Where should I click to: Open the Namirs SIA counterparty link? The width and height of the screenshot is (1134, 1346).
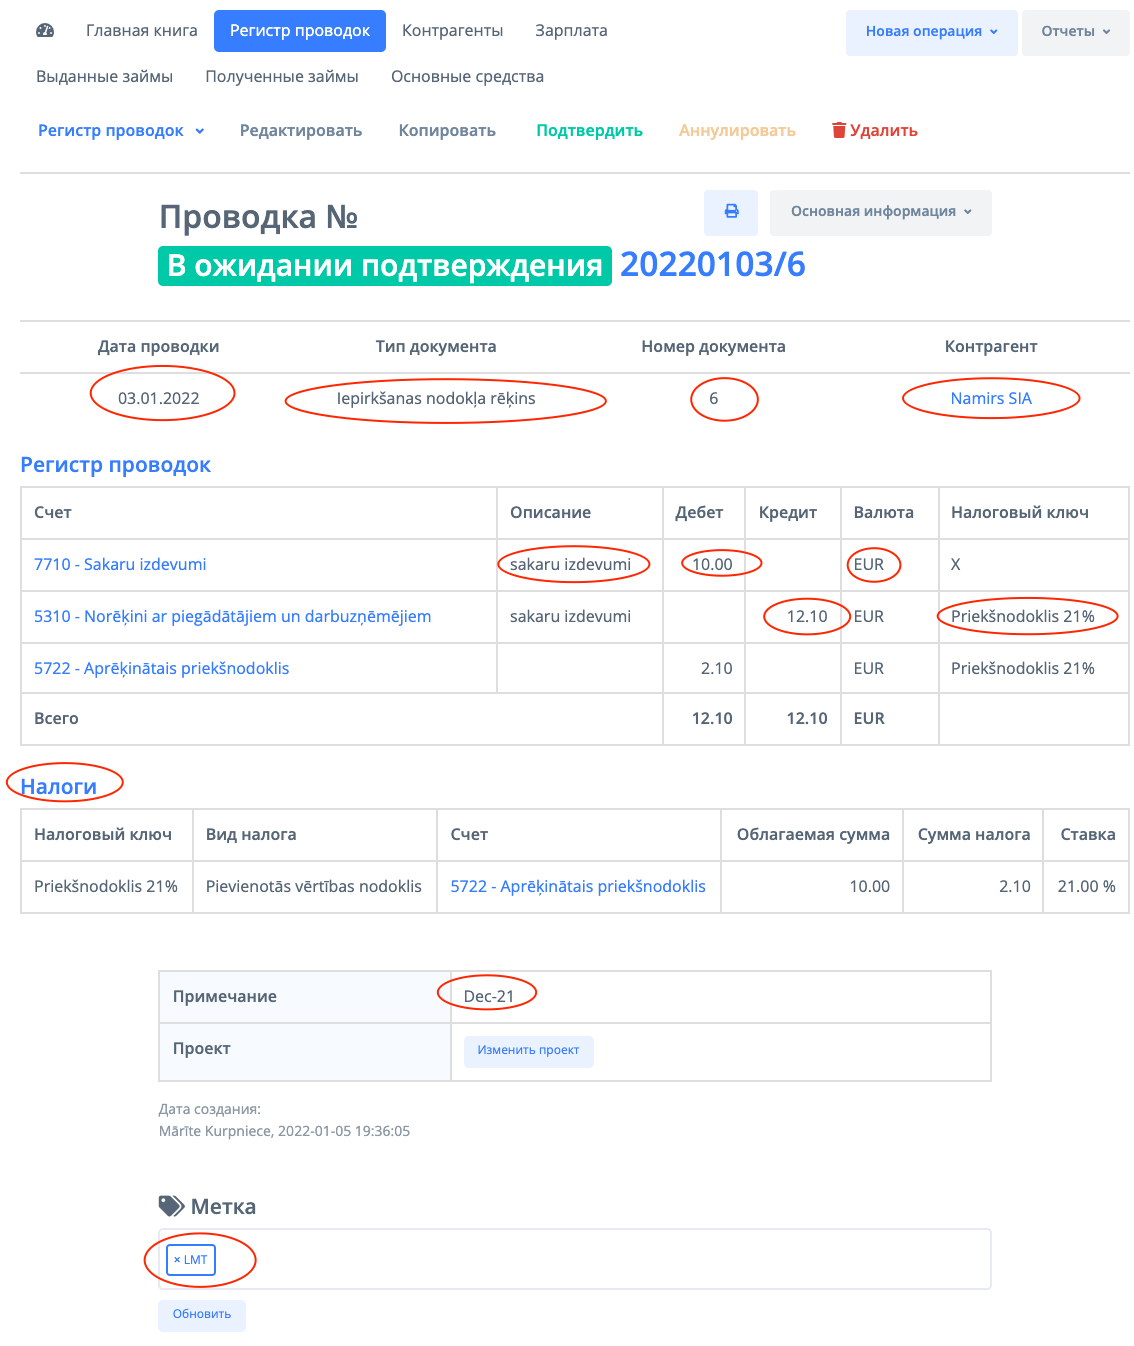coord(991,398)
